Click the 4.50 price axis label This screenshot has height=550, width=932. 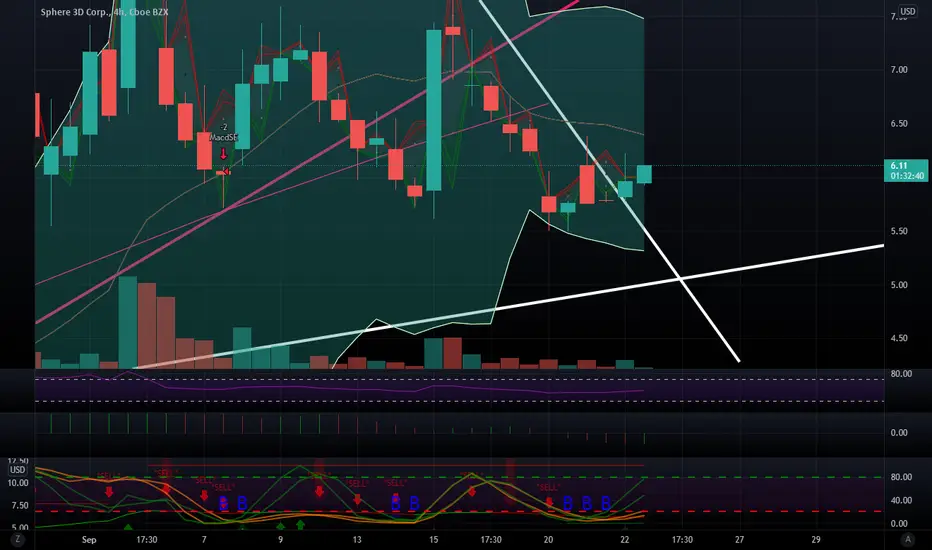(x=899, y=338)
